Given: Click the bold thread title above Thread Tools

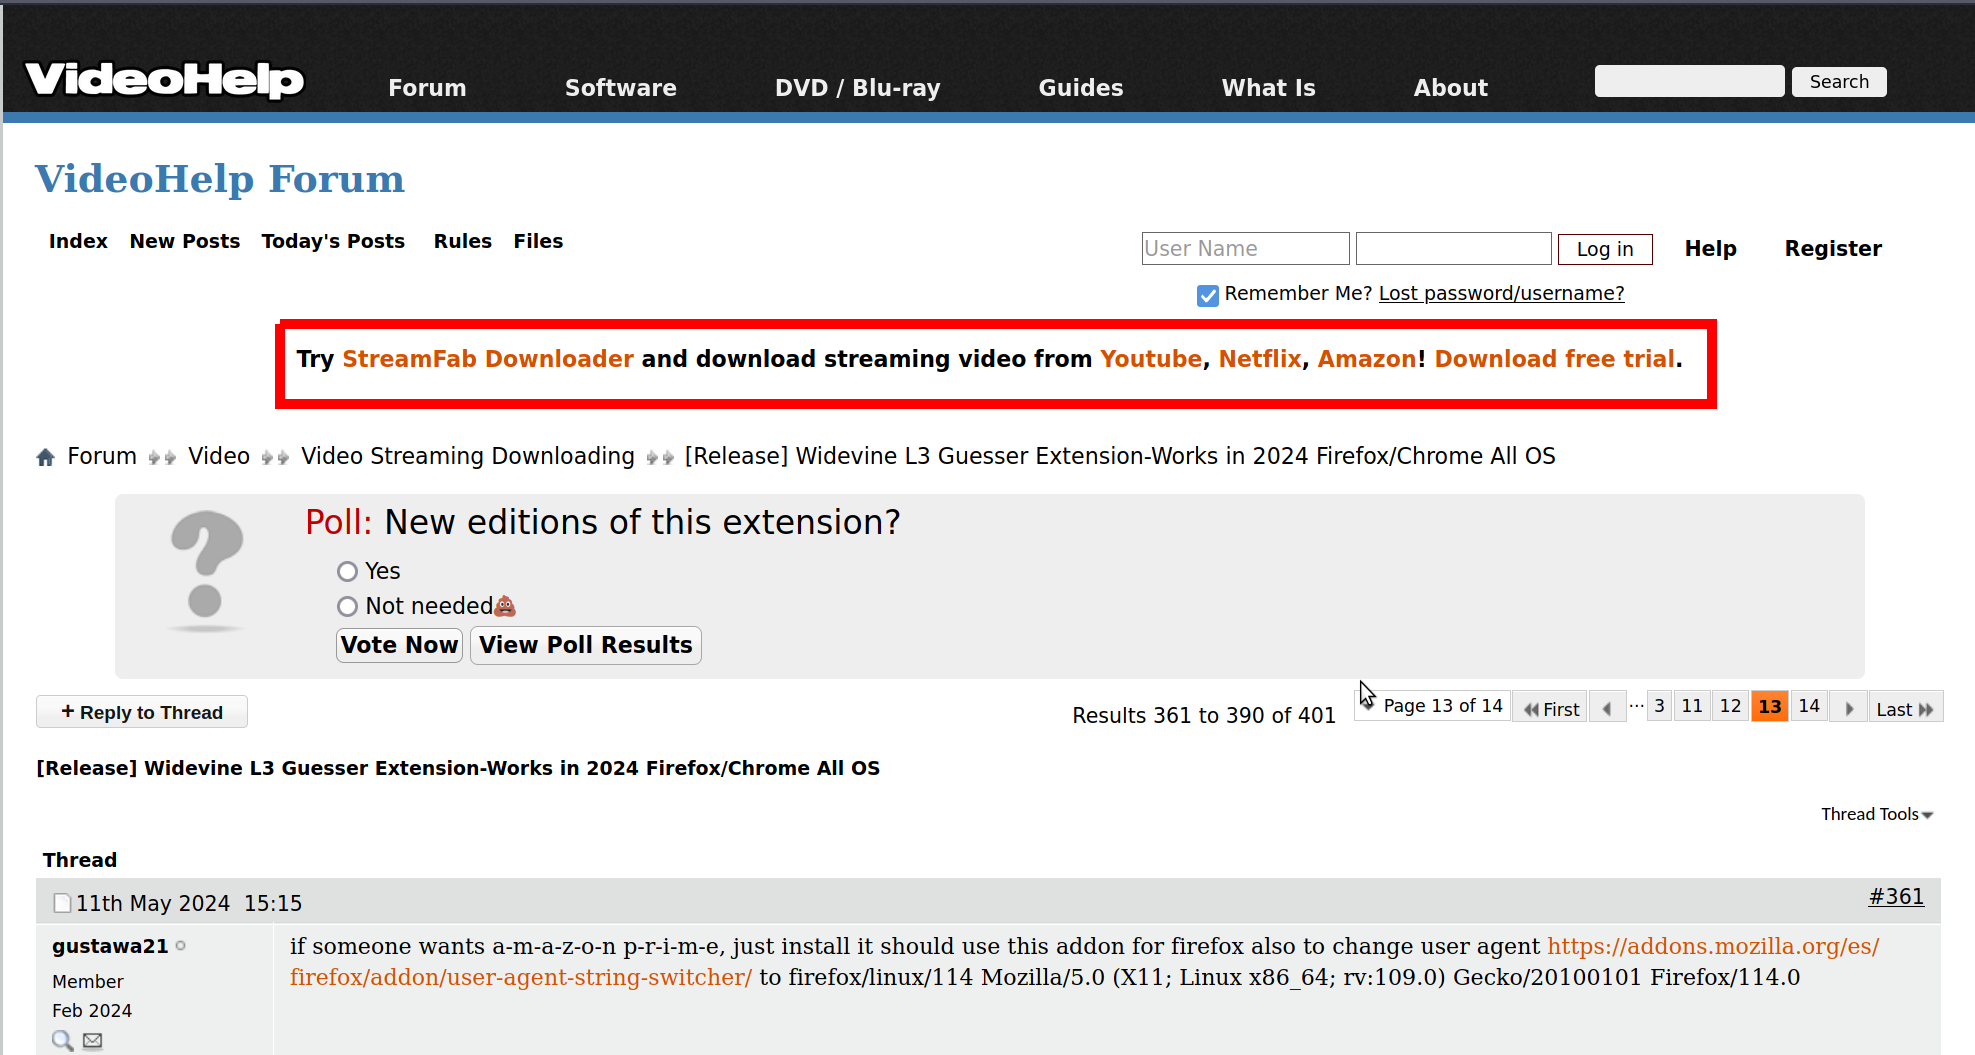Looking at the screenshot, I should 458,768.
